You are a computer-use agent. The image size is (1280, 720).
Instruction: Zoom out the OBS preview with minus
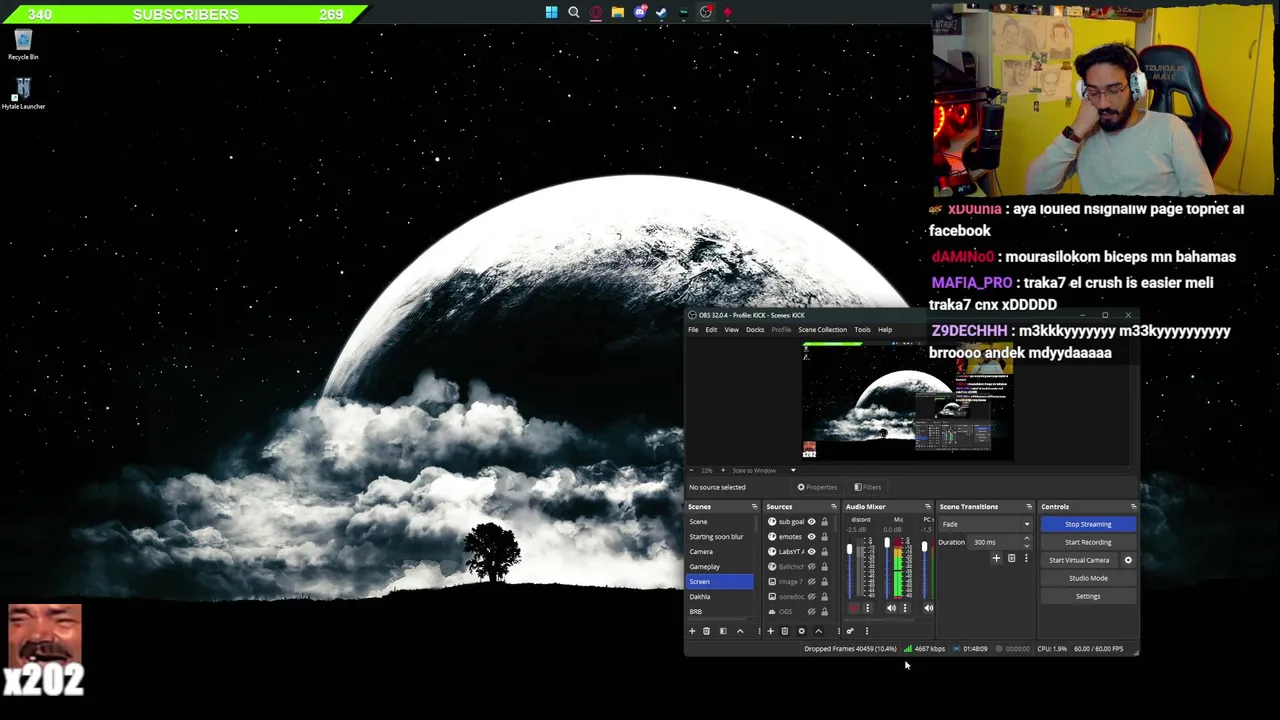pos(693,470)
